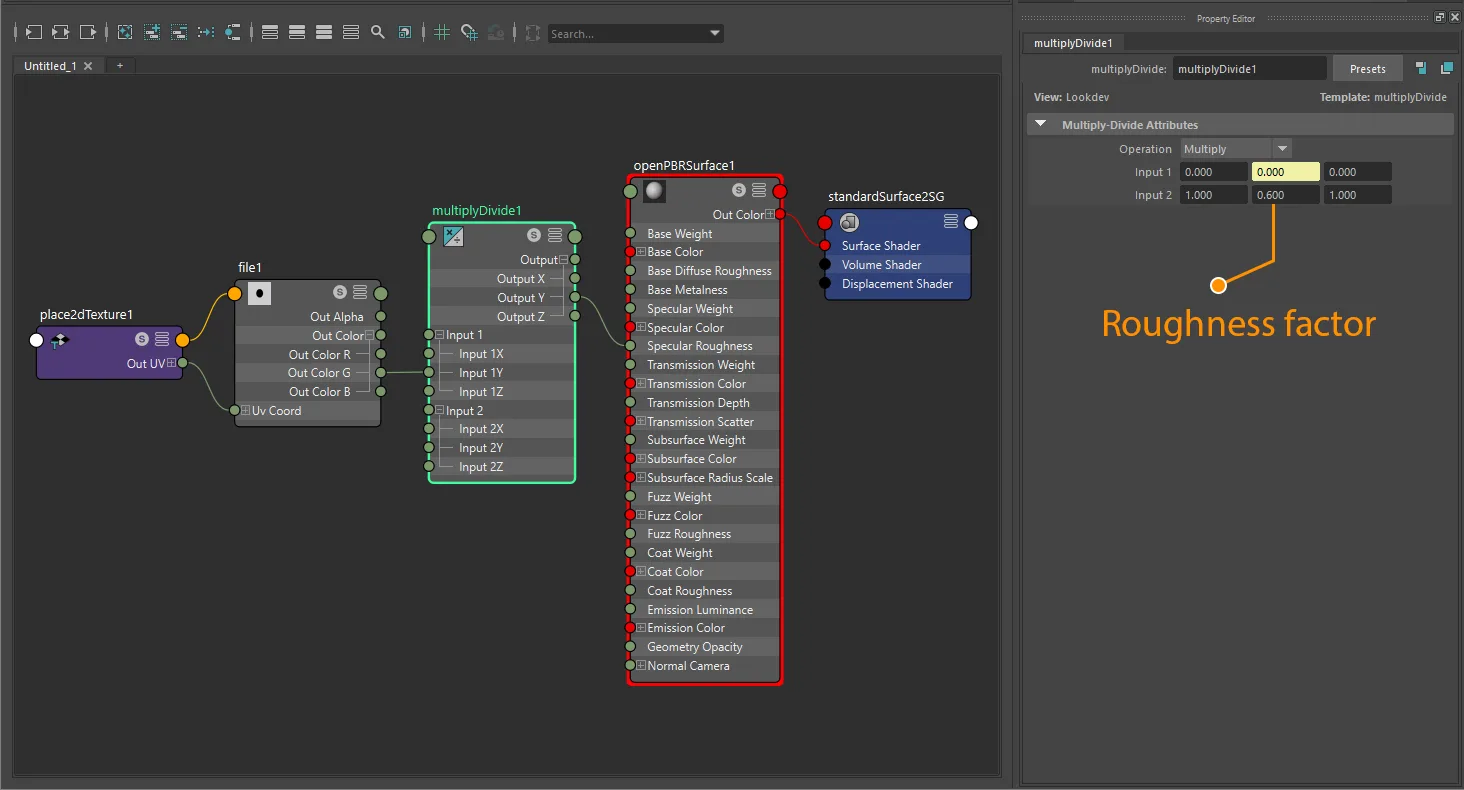Click the Rearrange graph toolbar icon
The image size is (1464, 790).
206,32
